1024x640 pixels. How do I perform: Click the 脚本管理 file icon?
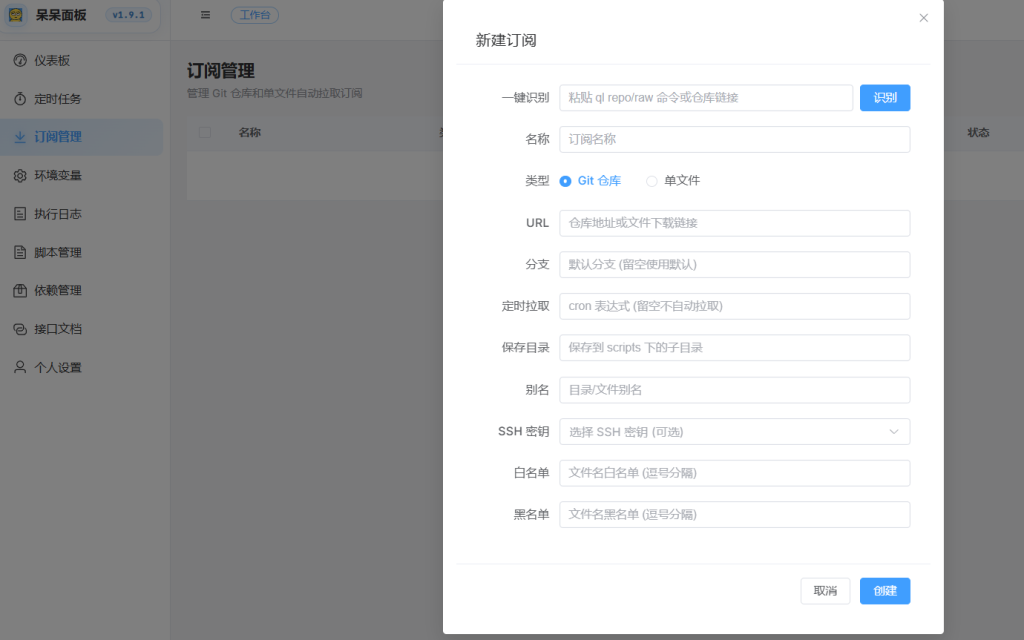tap(20, 252)
